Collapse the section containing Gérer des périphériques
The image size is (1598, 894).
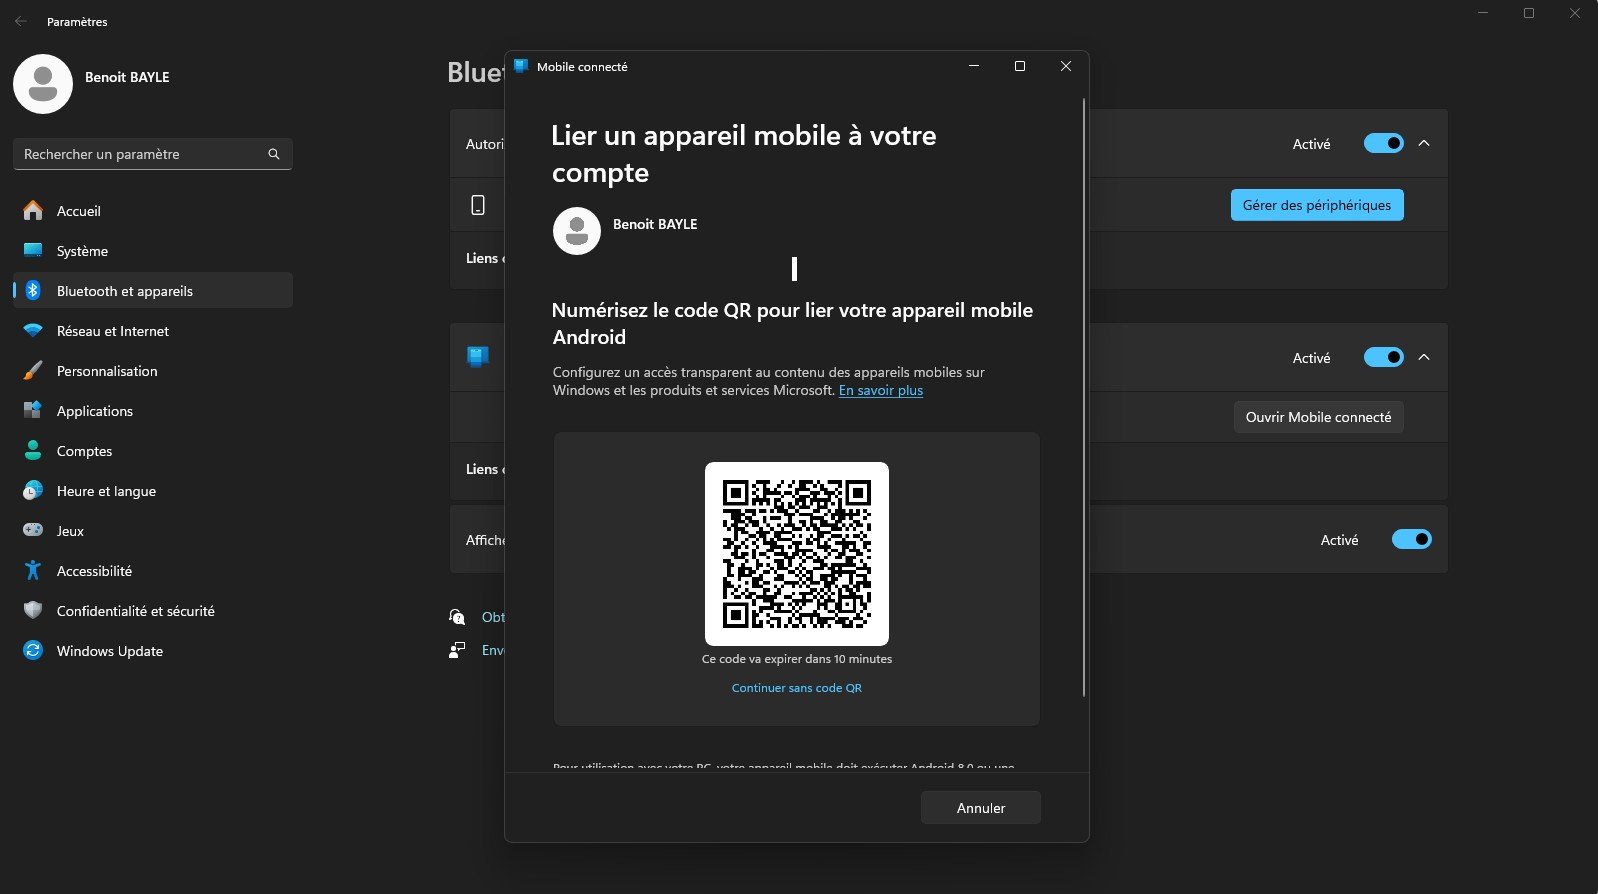click(x=1424, y=144)
